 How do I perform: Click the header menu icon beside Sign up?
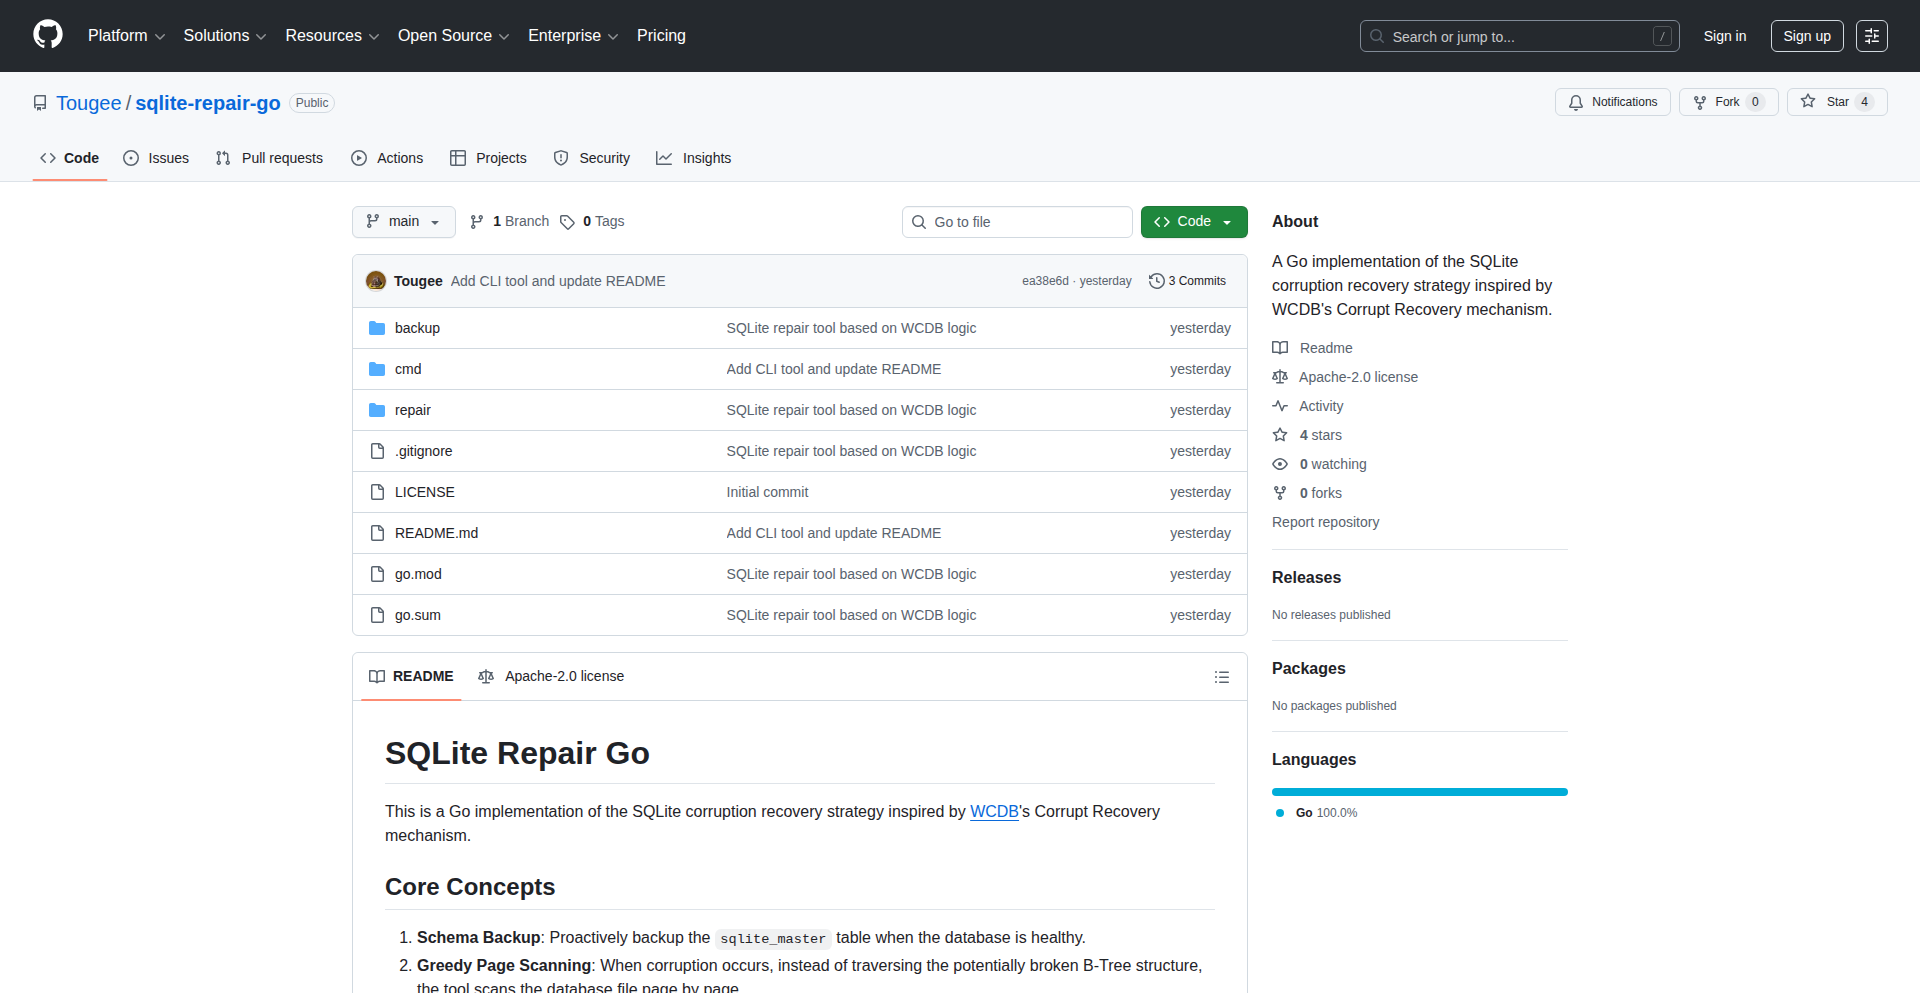pos(1871,36)
